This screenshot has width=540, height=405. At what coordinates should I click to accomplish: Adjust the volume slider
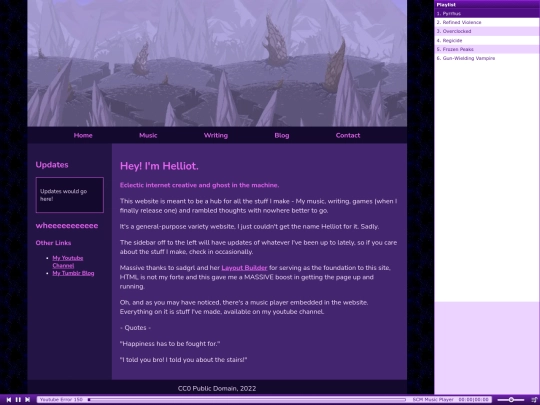click(511, 399)
